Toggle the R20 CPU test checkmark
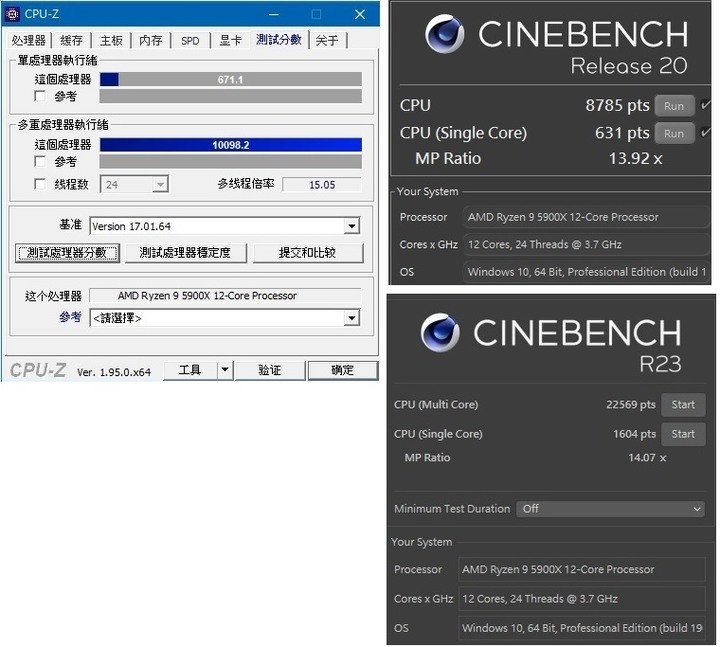720x647 pixels. [x=705, y=106]
